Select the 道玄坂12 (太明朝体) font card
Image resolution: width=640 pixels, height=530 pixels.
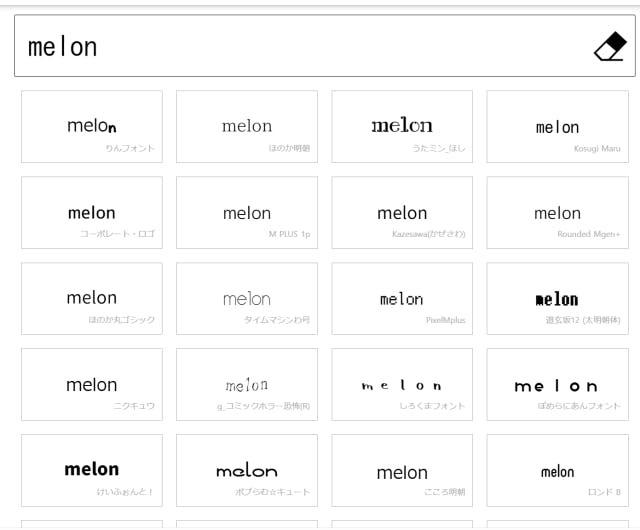tap(557, 299)
